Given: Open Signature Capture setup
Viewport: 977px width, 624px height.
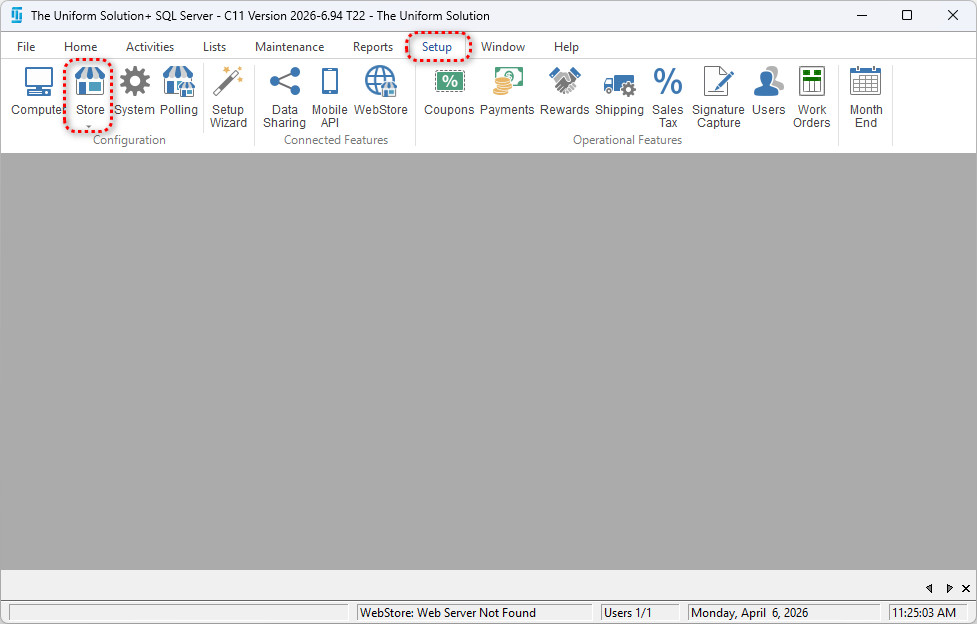Looking at the screenshot, I should 718,97.
